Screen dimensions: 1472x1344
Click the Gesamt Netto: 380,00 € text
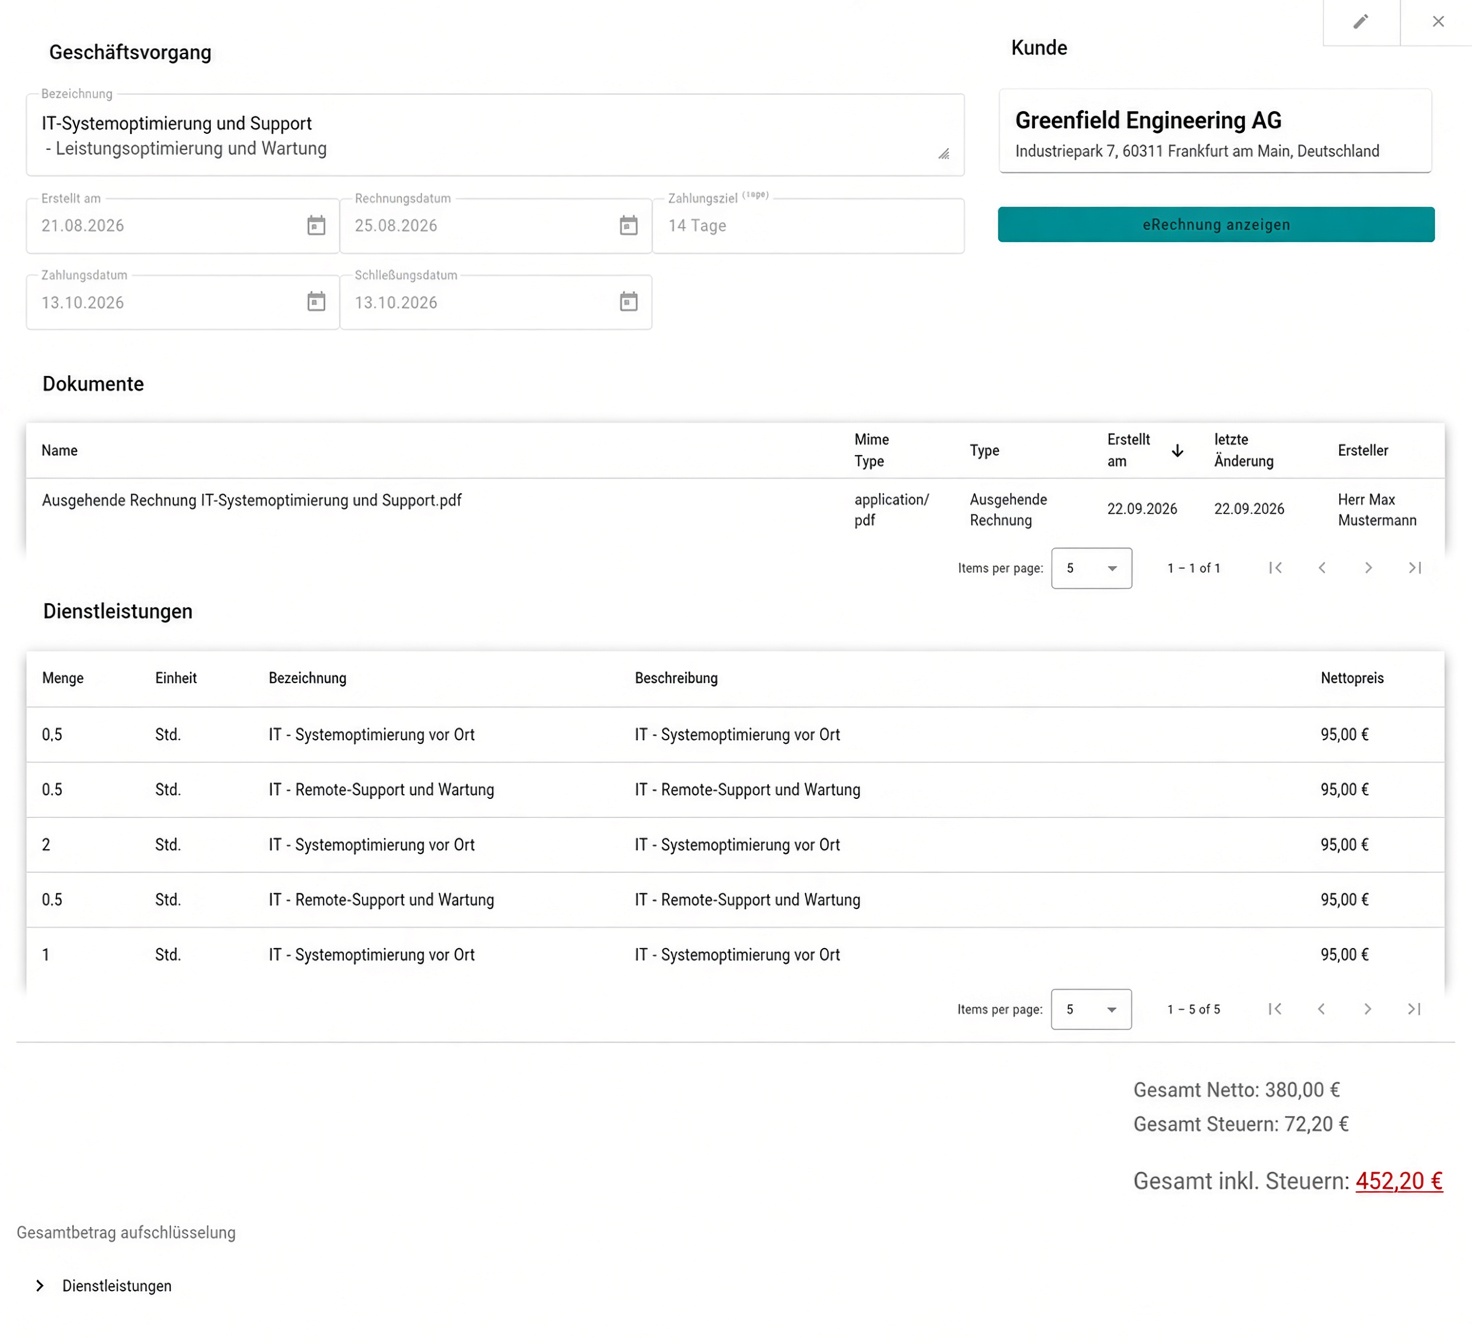[x=1236, y=1090]
